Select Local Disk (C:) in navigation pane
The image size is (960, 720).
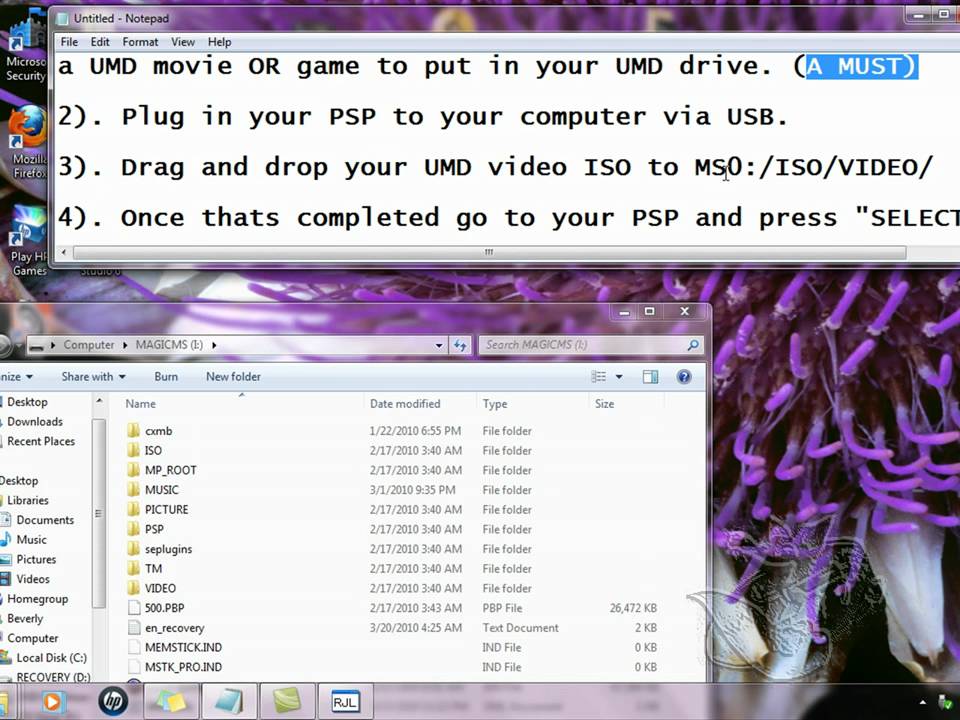click(x=51, y=658)
